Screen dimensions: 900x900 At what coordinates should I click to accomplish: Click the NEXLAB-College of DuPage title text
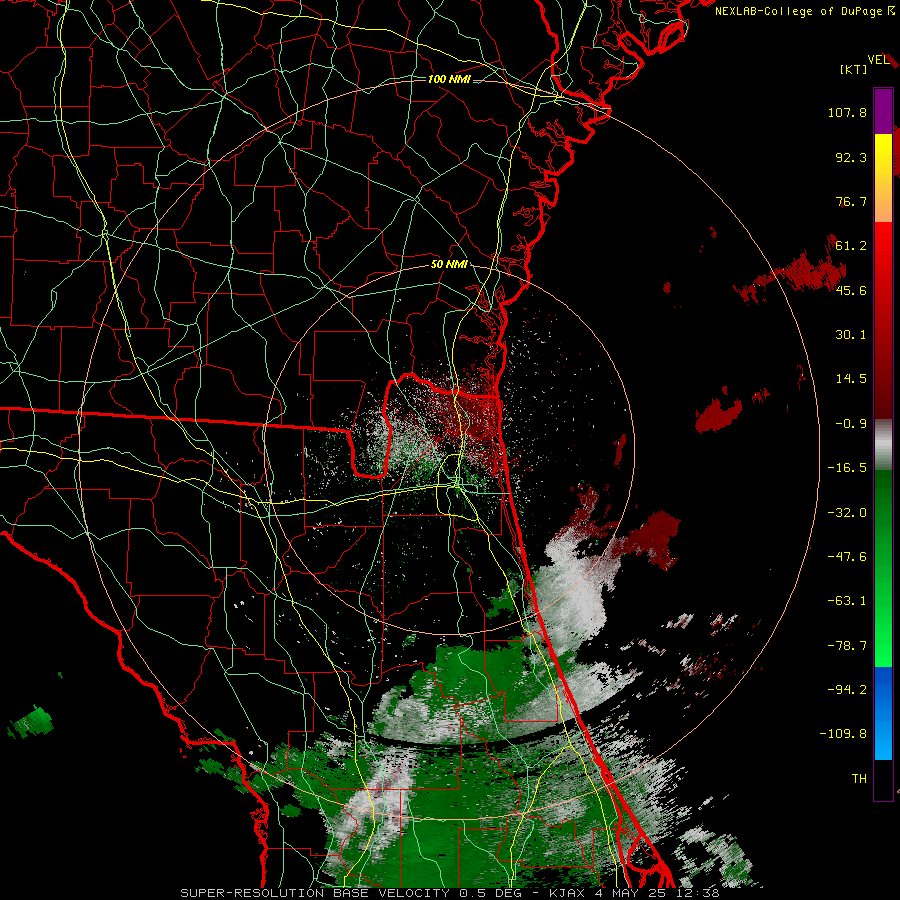click(x=798, y=11)
